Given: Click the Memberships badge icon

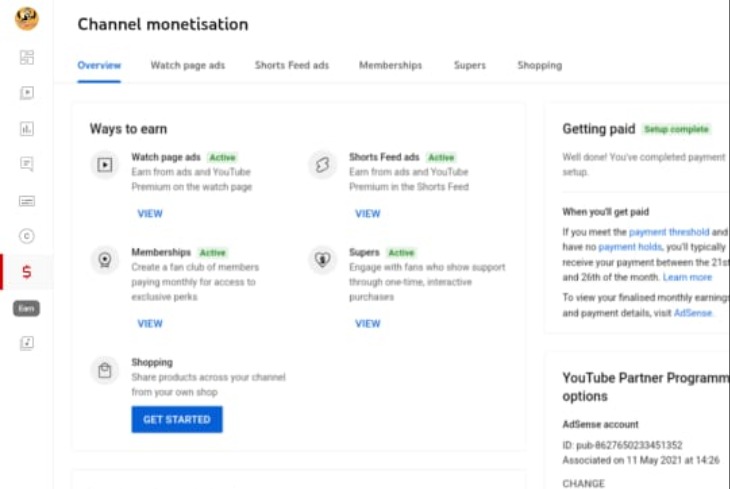Looking at the screenshot, I should (x=105, y=259).
